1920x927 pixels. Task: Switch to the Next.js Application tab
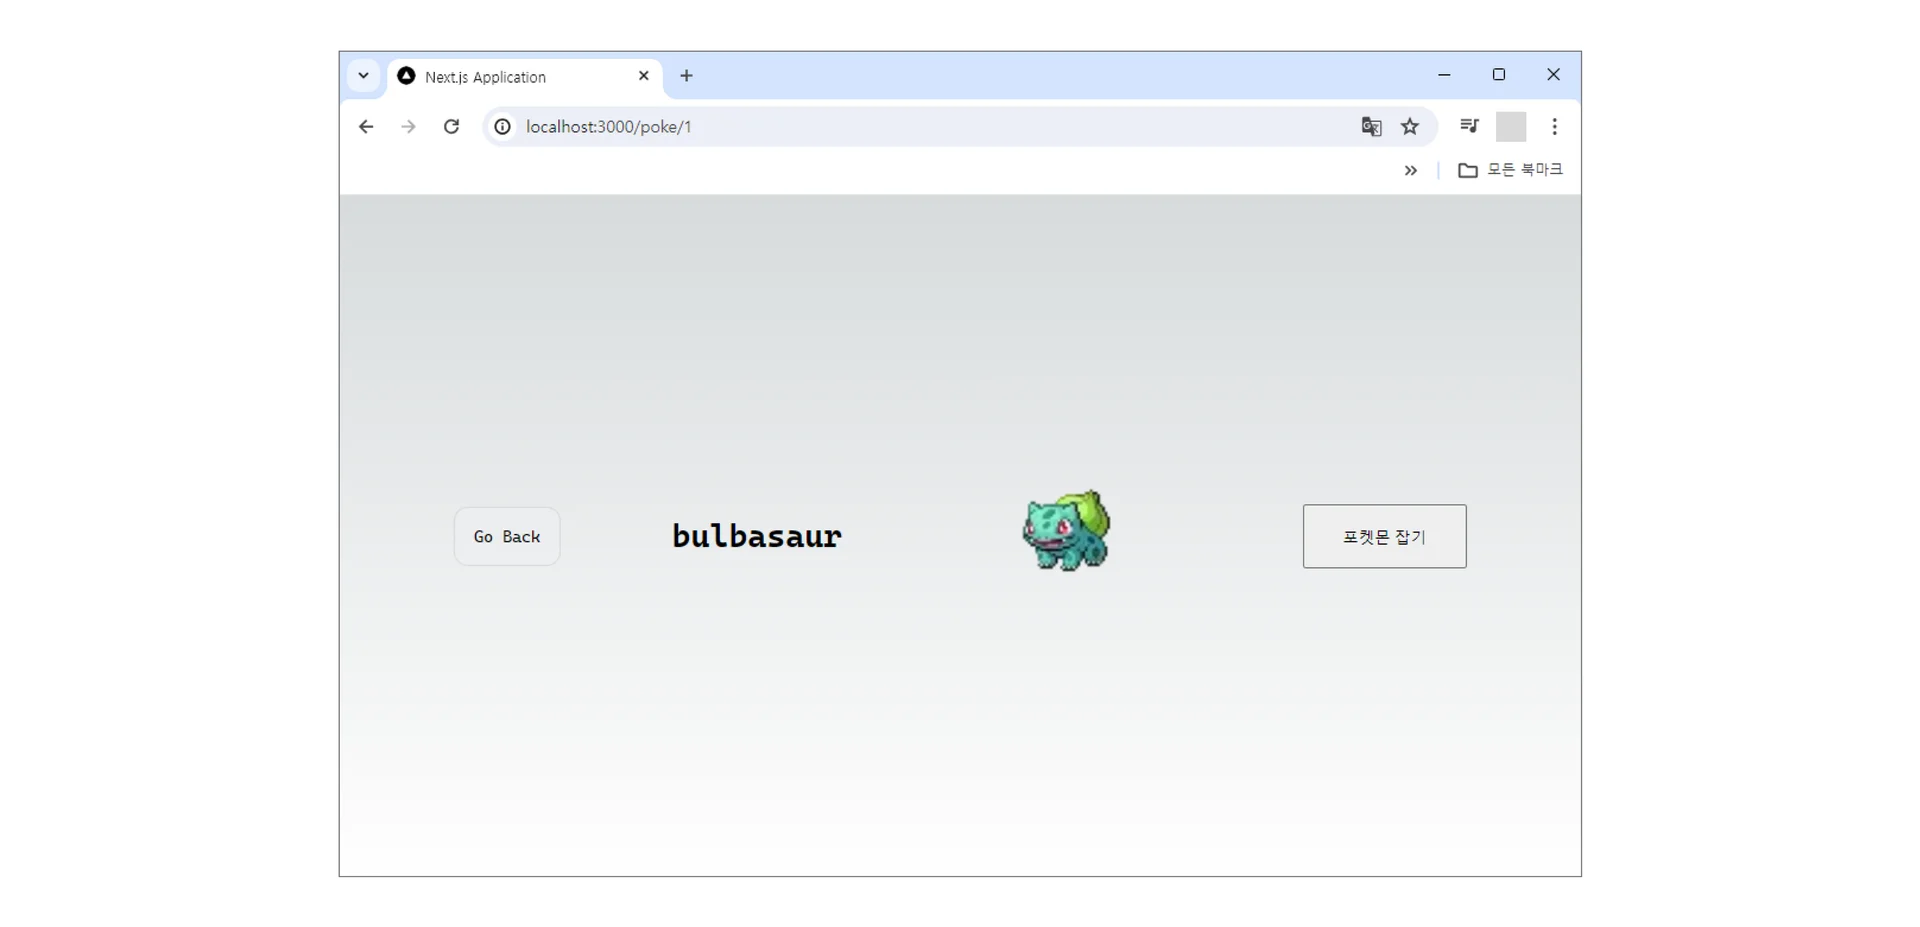click(x=525, y=77)
